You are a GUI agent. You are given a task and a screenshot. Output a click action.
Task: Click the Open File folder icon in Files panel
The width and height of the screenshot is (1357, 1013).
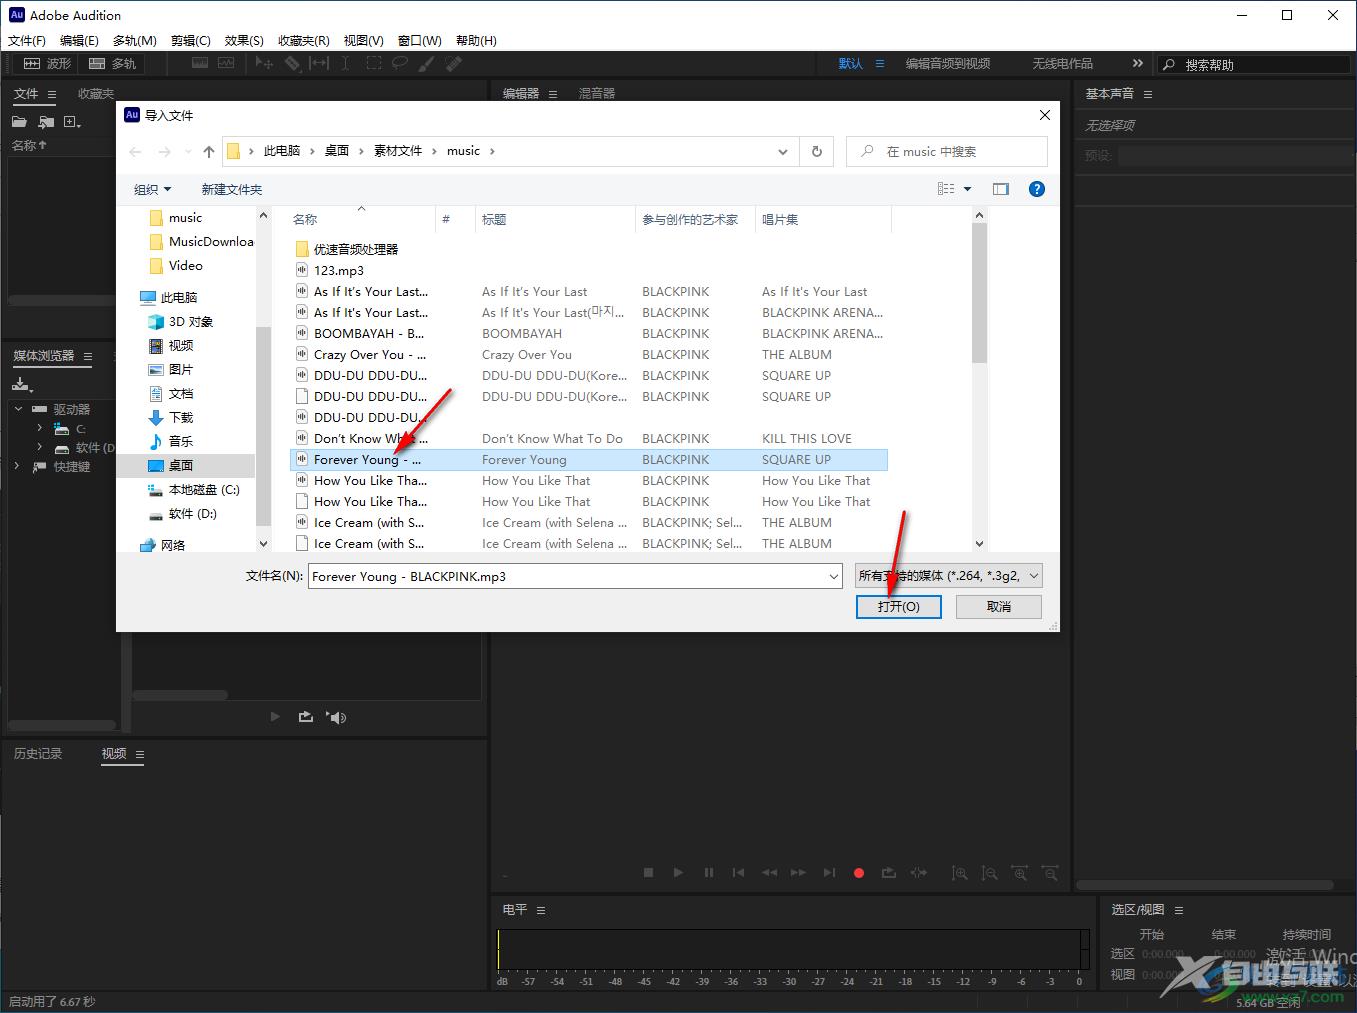19,122
